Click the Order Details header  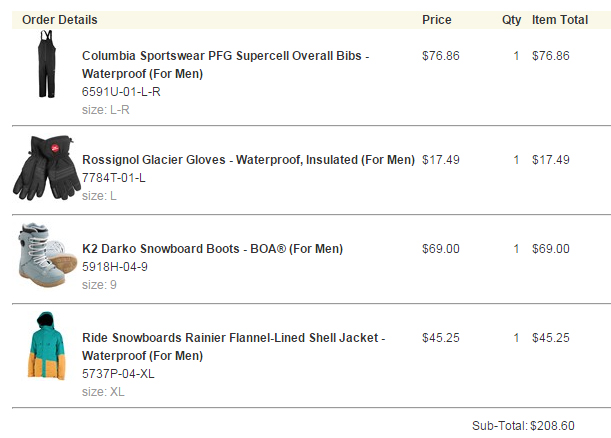click(60, 20)
